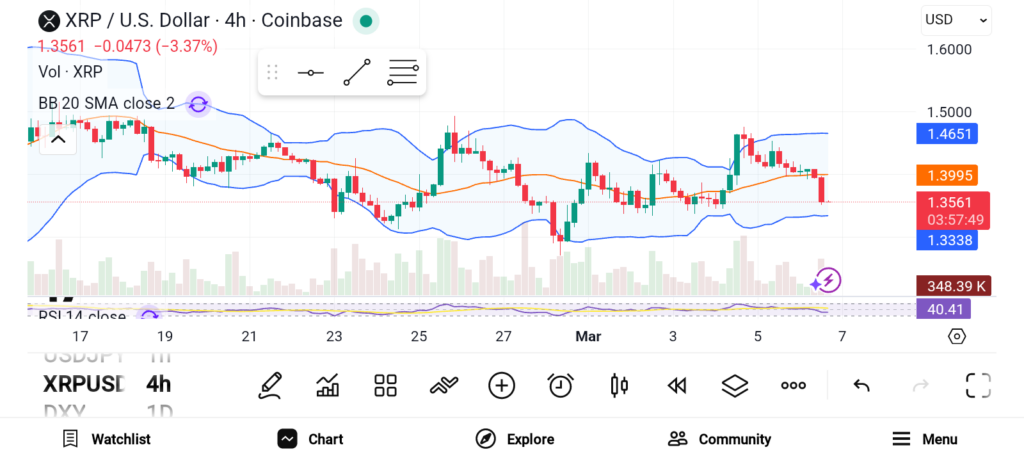Viewport: 1024px width, 461px height.
Task: Toggle the green market status indicator
Action: pos(366,20)
